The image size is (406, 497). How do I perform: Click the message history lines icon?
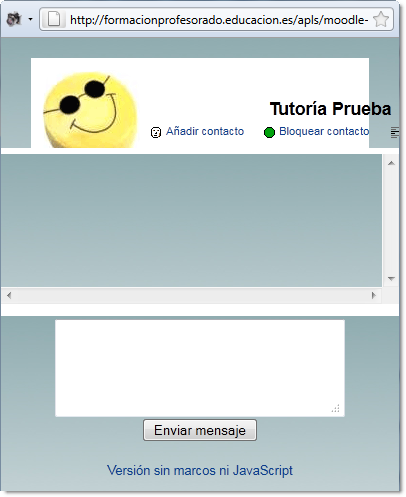coord(395,132)
